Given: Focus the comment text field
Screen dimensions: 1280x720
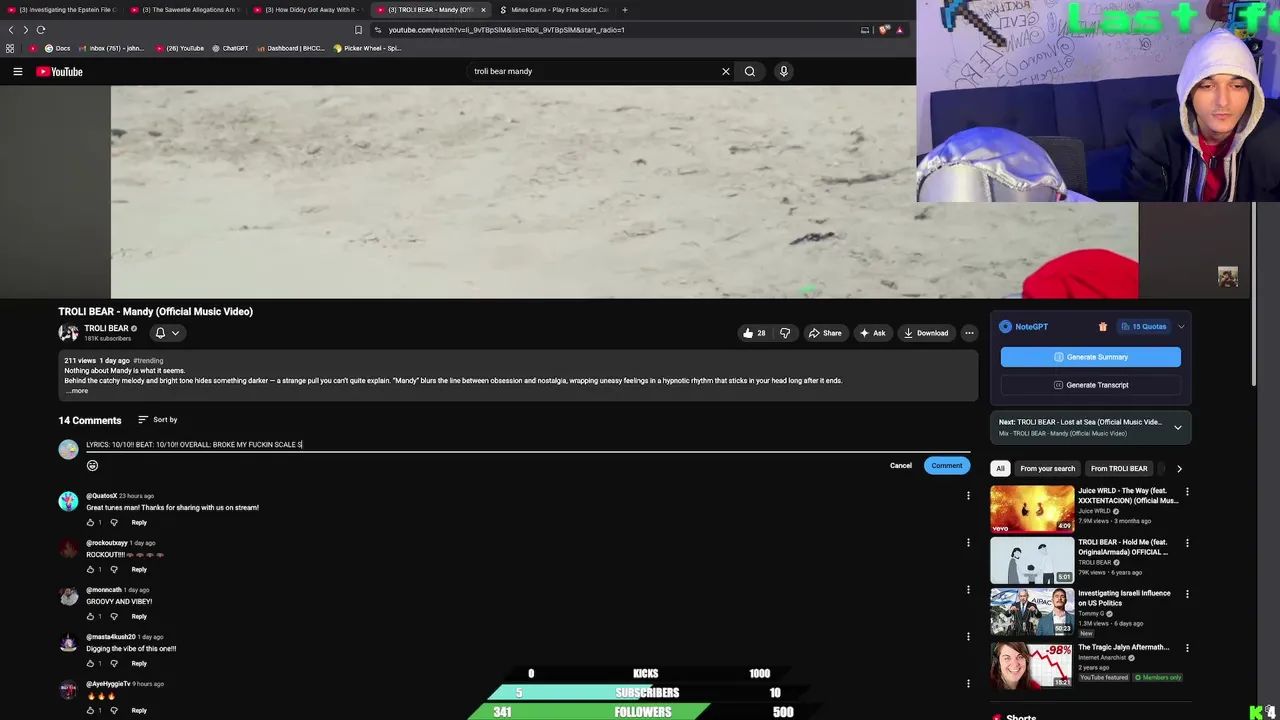Looking at the screenshot, I should click(528, 444).
